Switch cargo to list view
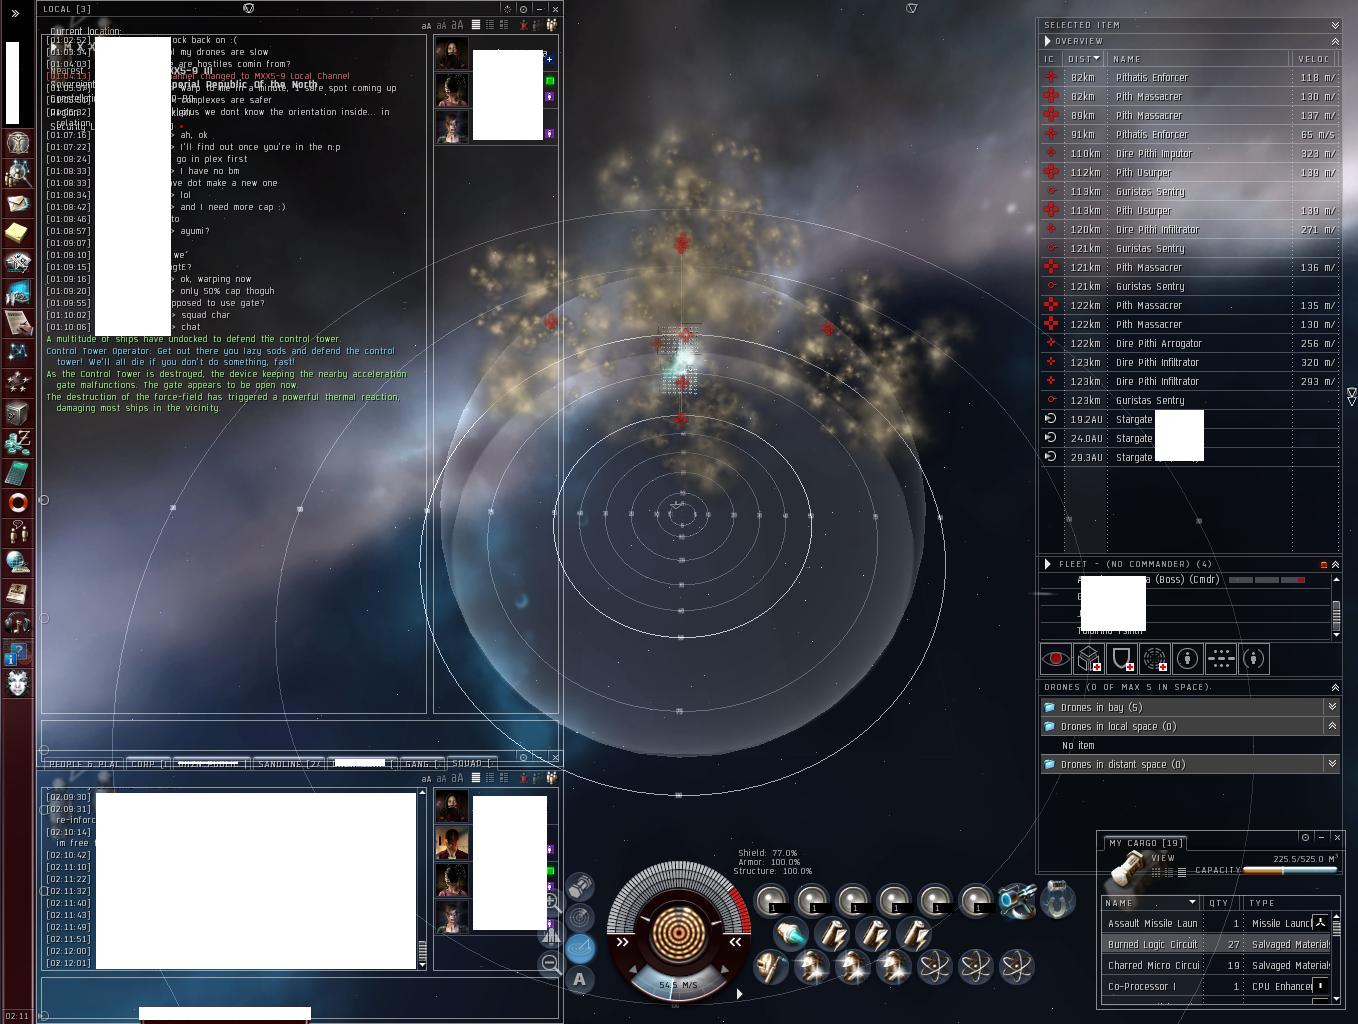The height and width of the screenshot is (1024, 1358). coord(1181,872)
